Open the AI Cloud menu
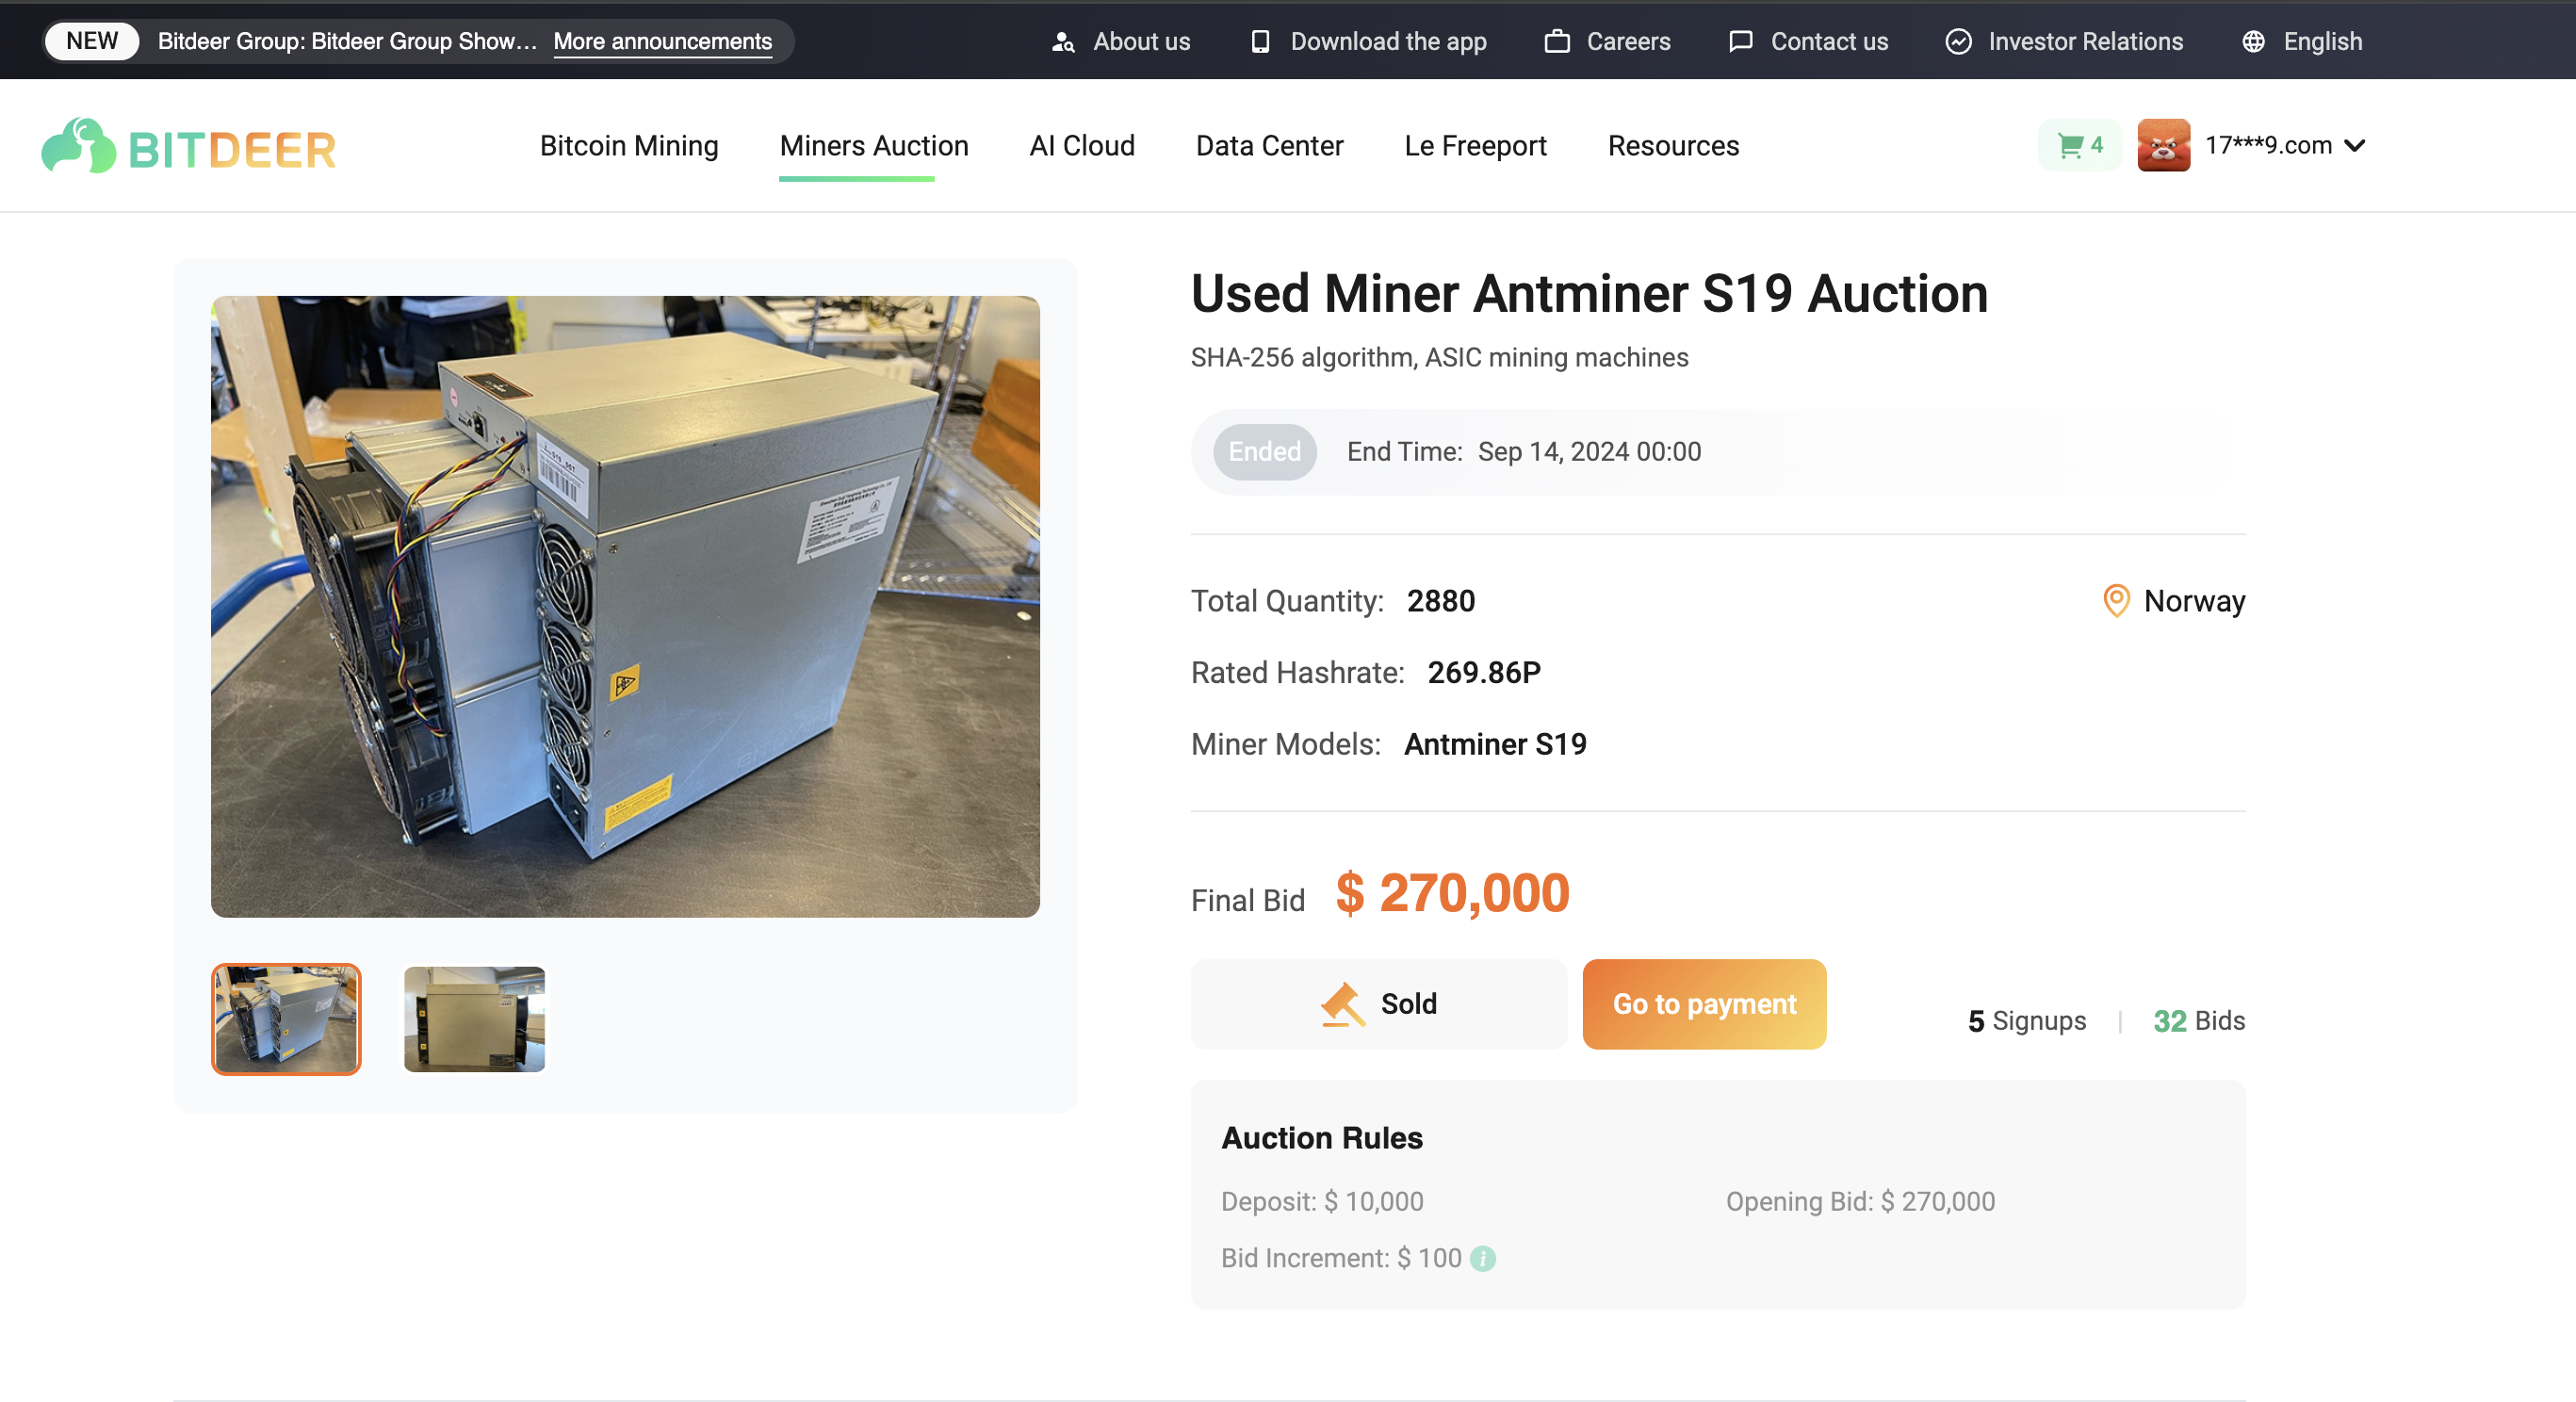The height and width of the screenshot is (1402, 2576). (1081, 146)
